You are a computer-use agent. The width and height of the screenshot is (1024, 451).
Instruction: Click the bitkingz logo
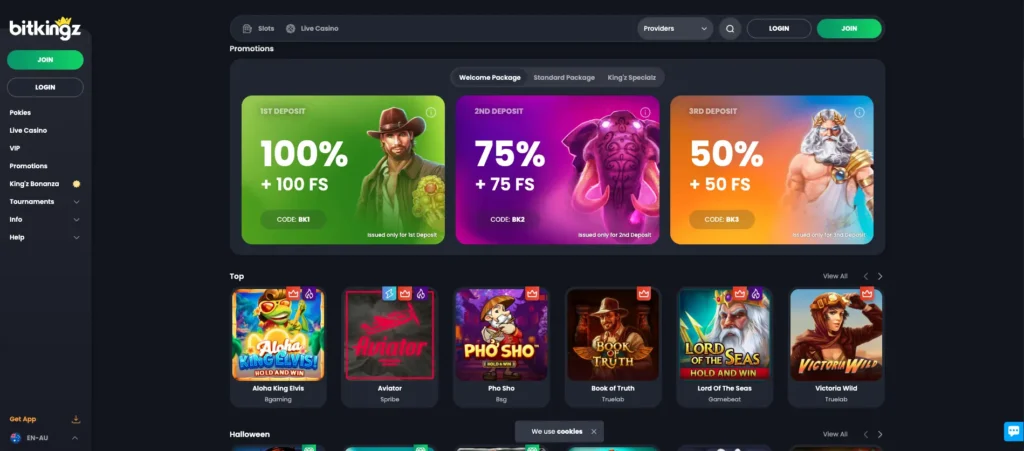click(x=44, y=28)
